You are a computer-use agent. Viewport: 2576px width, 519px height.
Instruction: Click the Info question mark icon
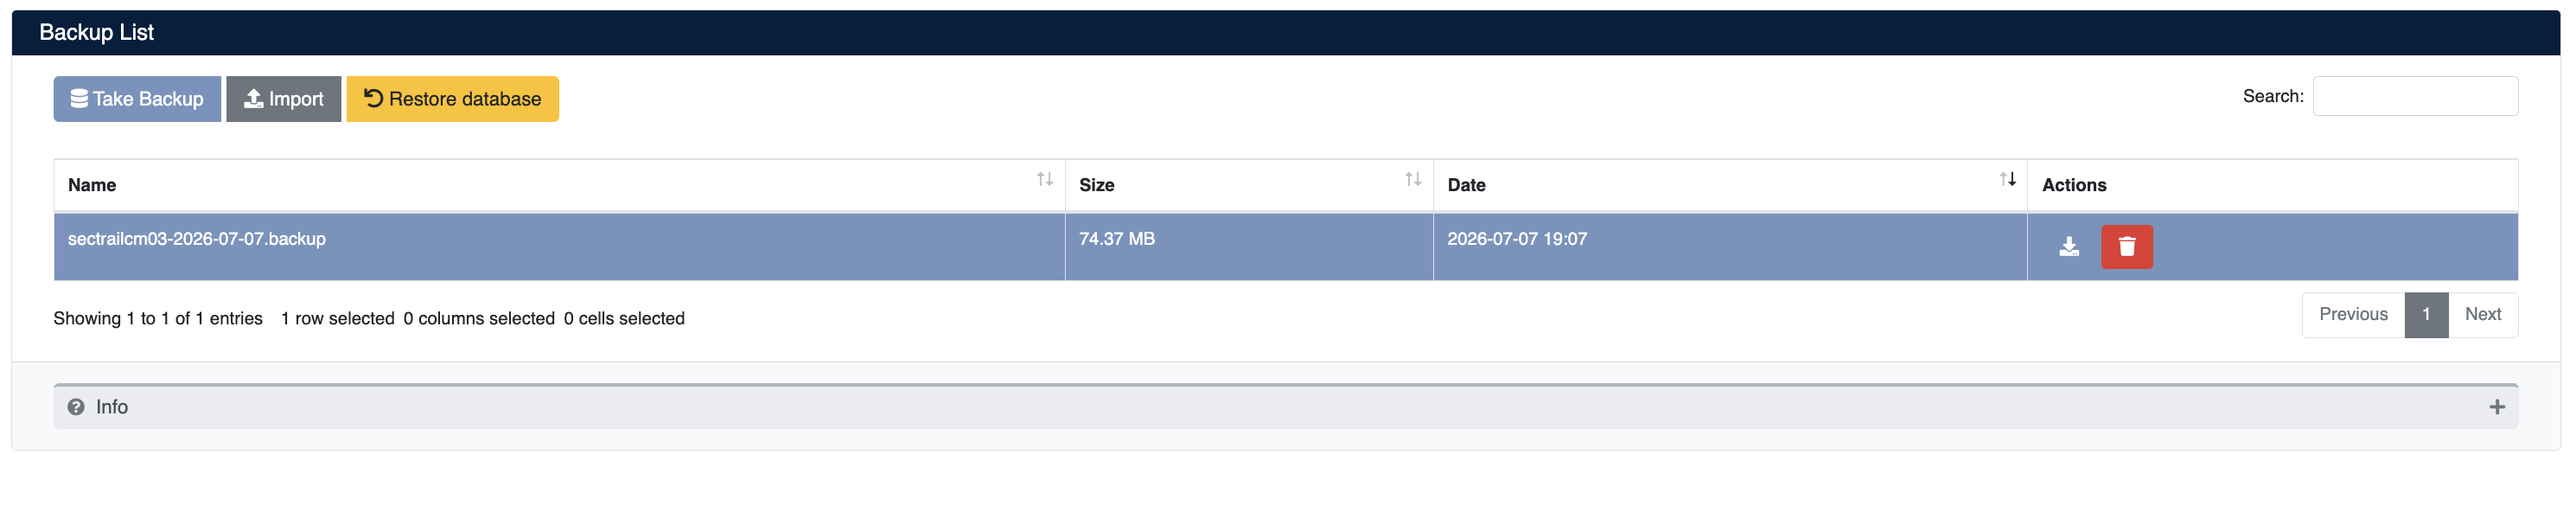[x=76, y=407]
